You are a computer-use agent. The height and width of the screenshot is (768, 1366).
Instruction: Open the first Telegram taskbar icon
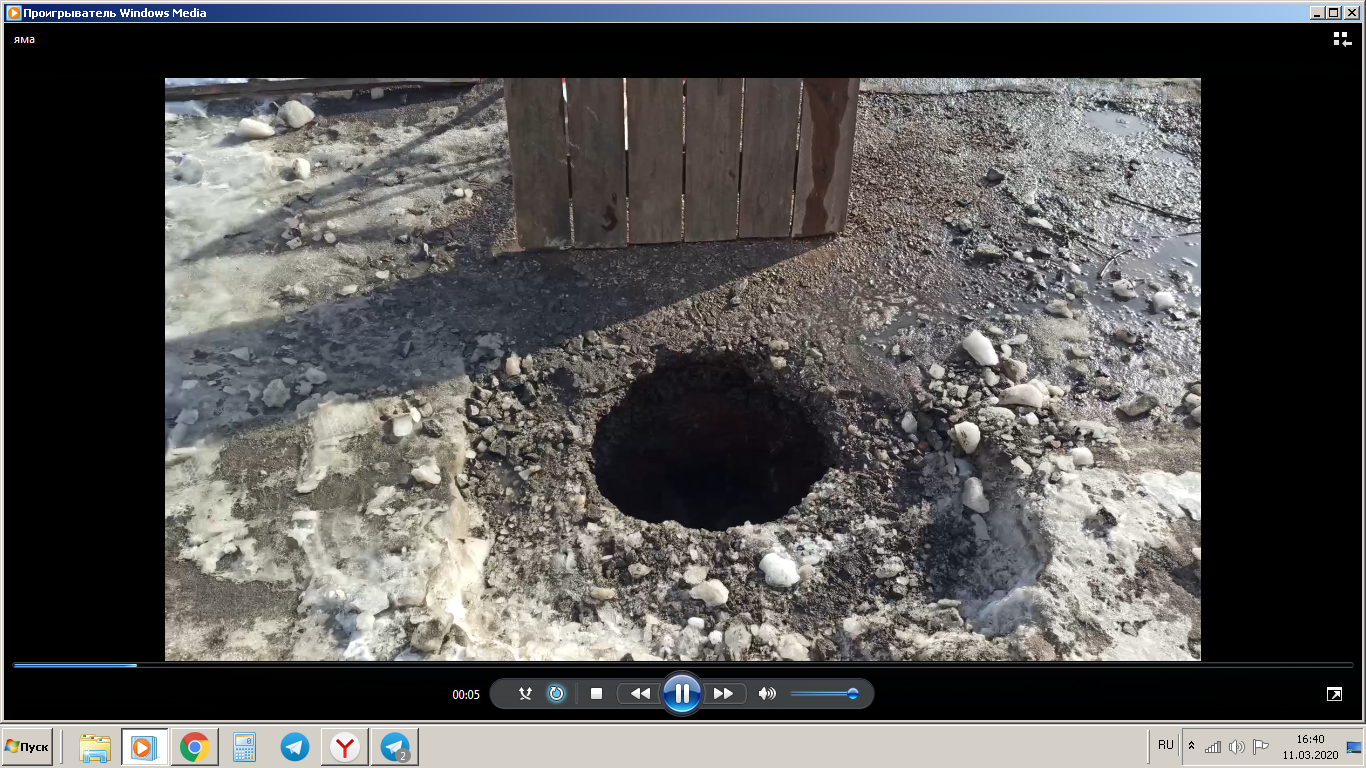coord(294,747)
